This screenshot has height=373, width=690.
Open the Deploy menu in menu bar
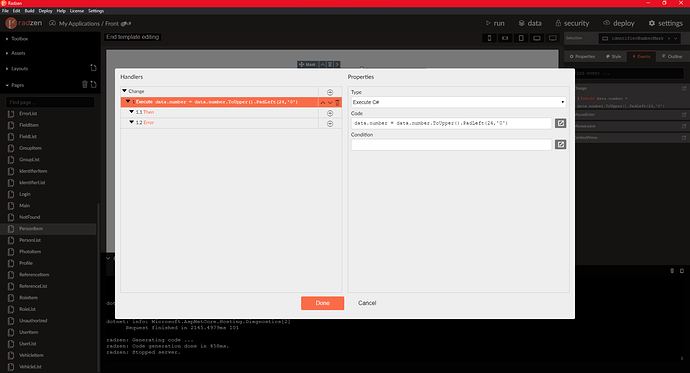[x=45, y=11]
